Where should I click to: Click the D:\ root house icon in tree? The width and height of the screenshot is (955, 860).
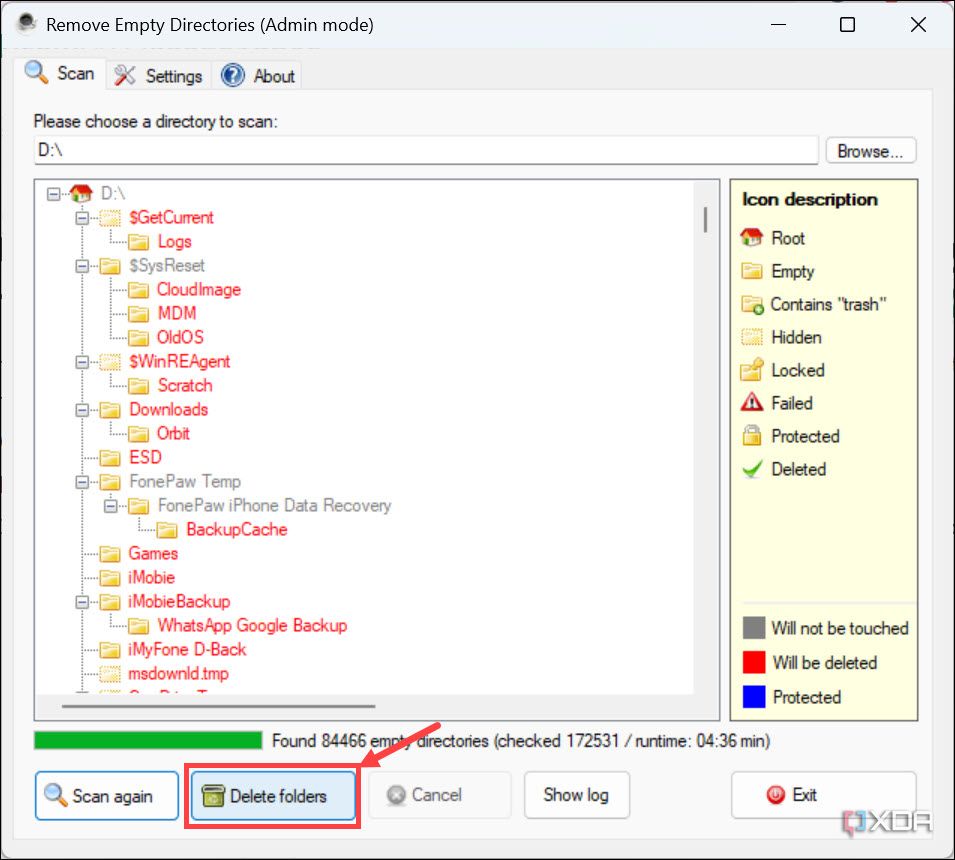81,194
